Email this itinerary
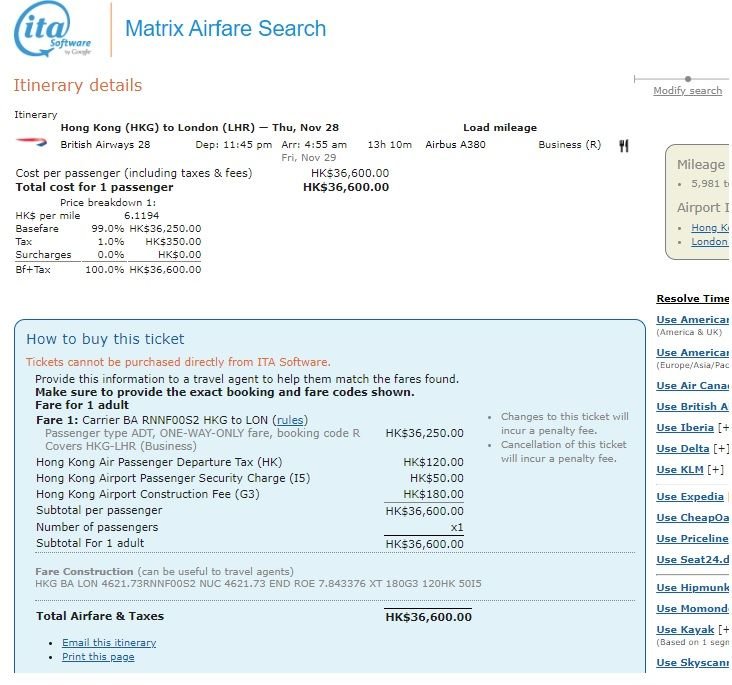The width and height of the screenshot is (732, 685). 109,643
